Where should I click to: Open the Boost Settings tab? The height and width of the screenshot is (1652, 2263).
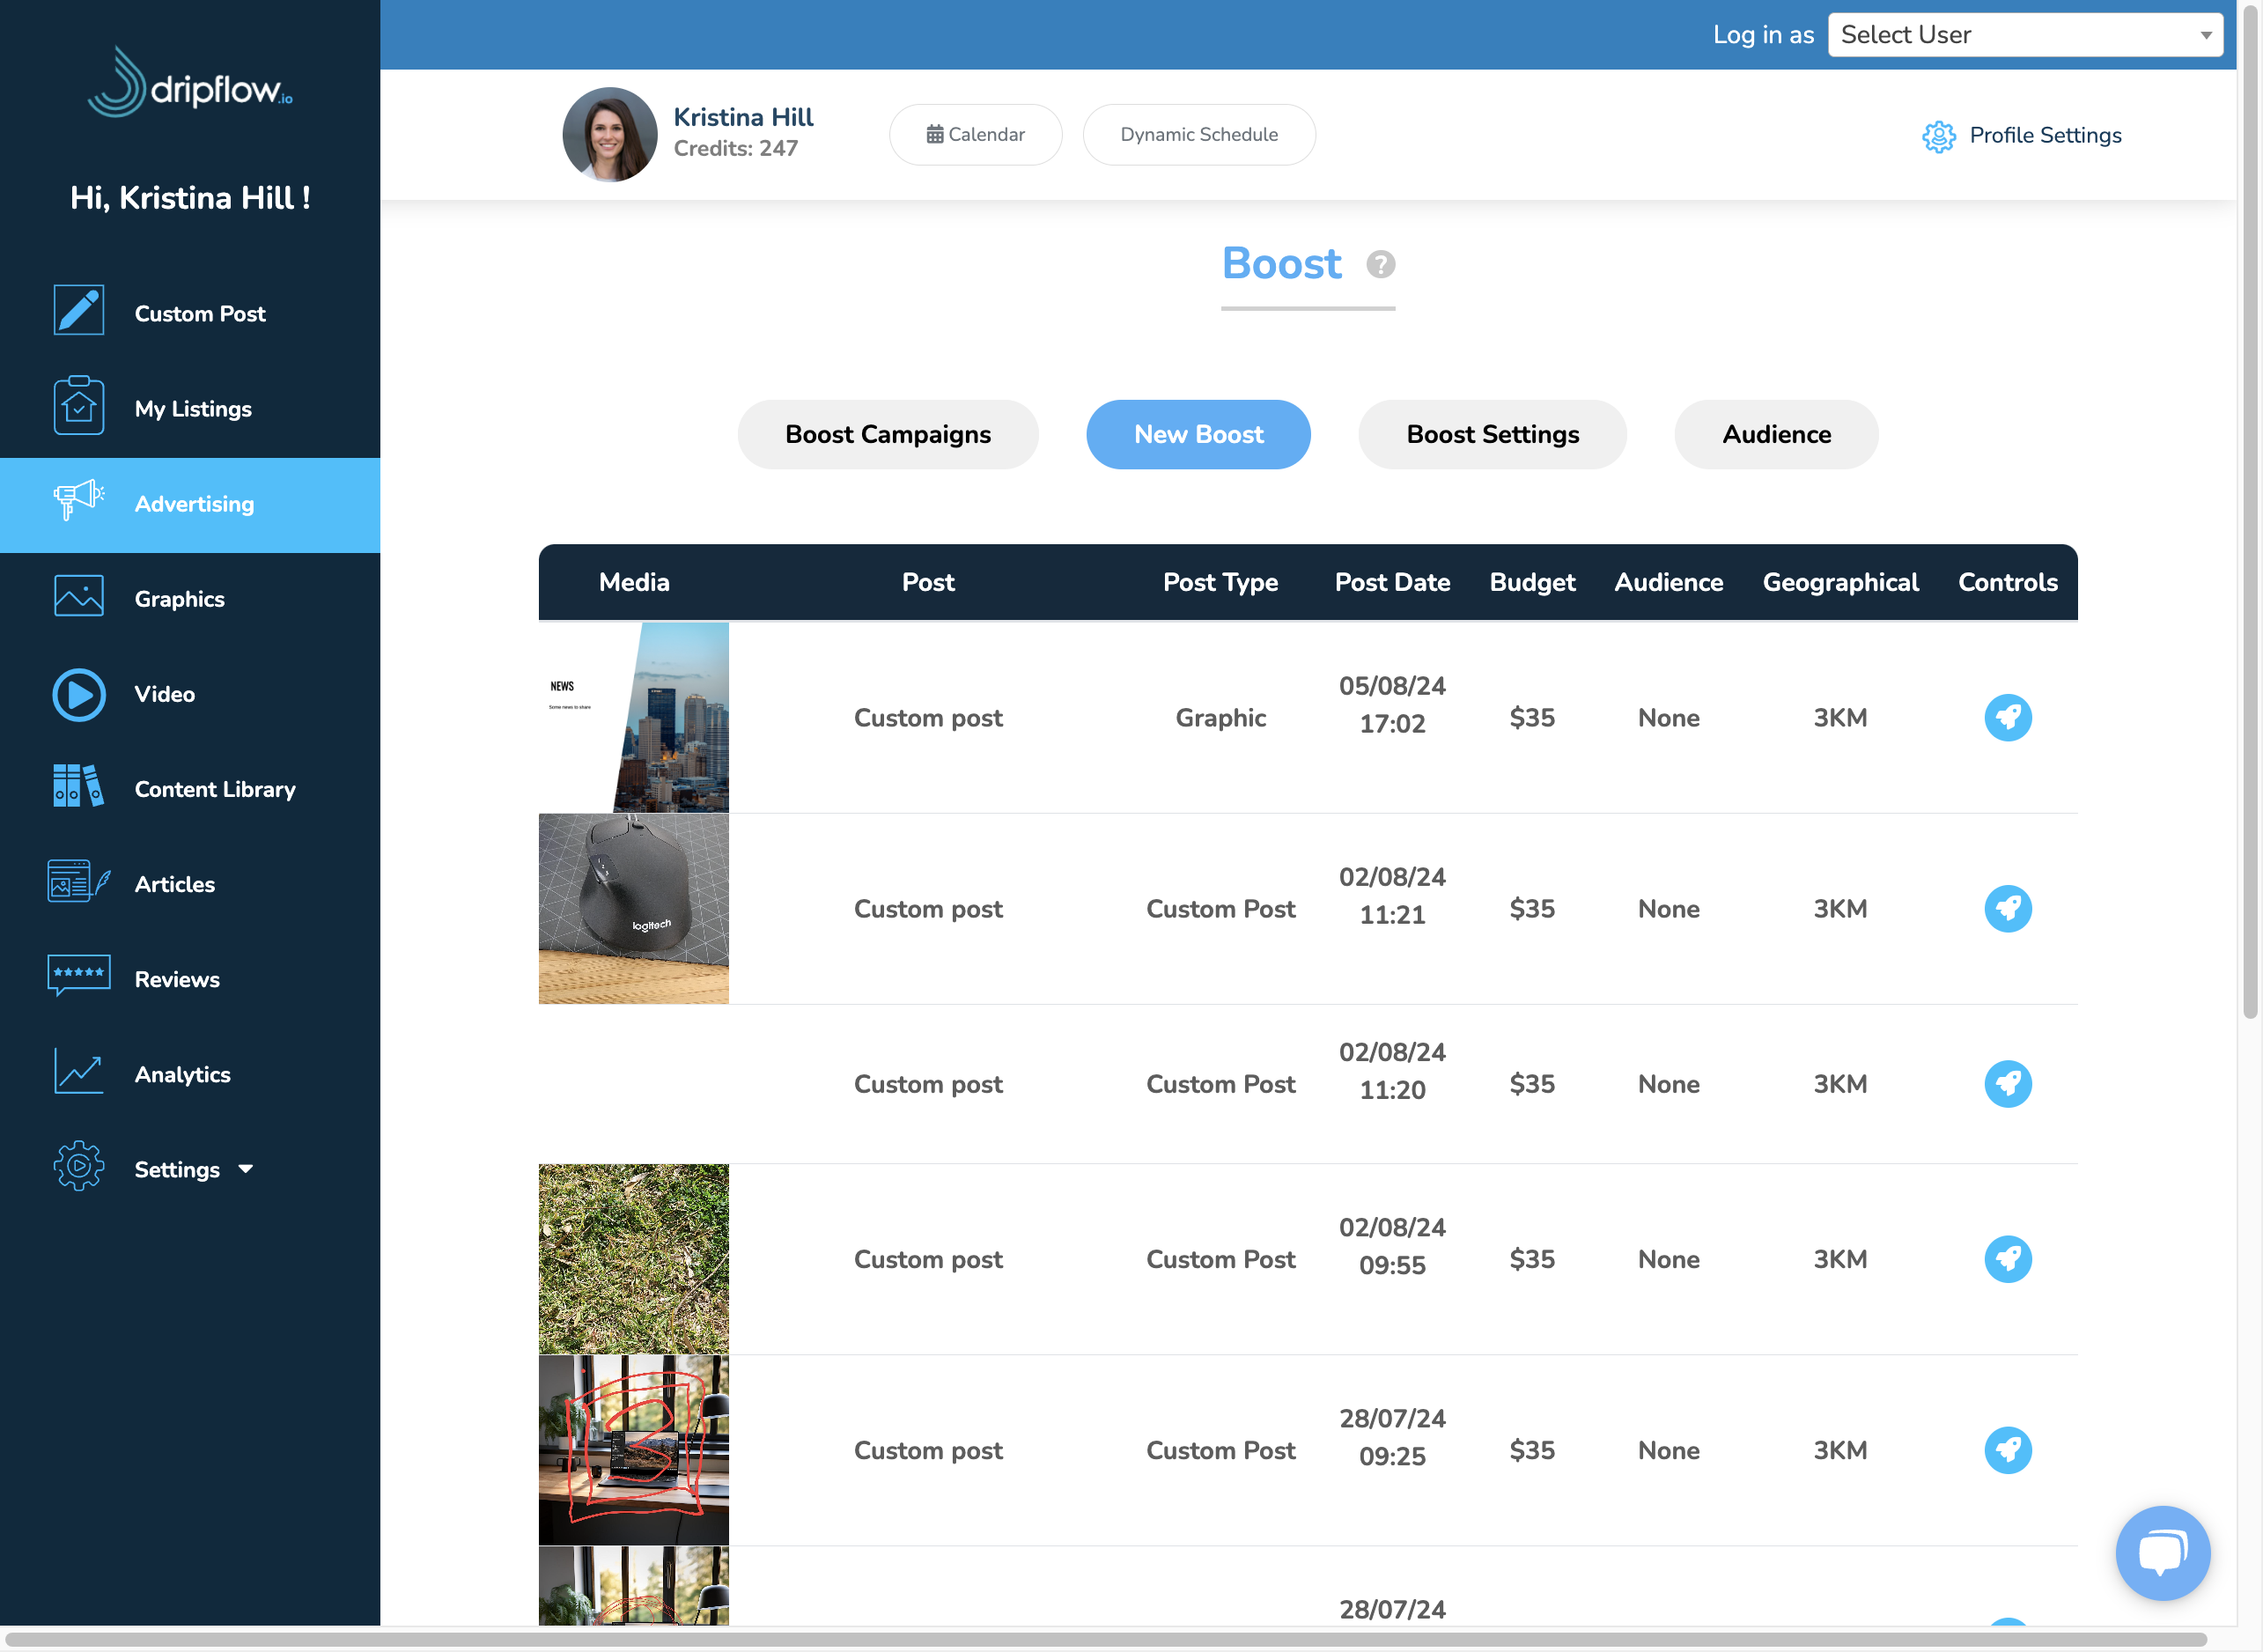point(1492,435)
